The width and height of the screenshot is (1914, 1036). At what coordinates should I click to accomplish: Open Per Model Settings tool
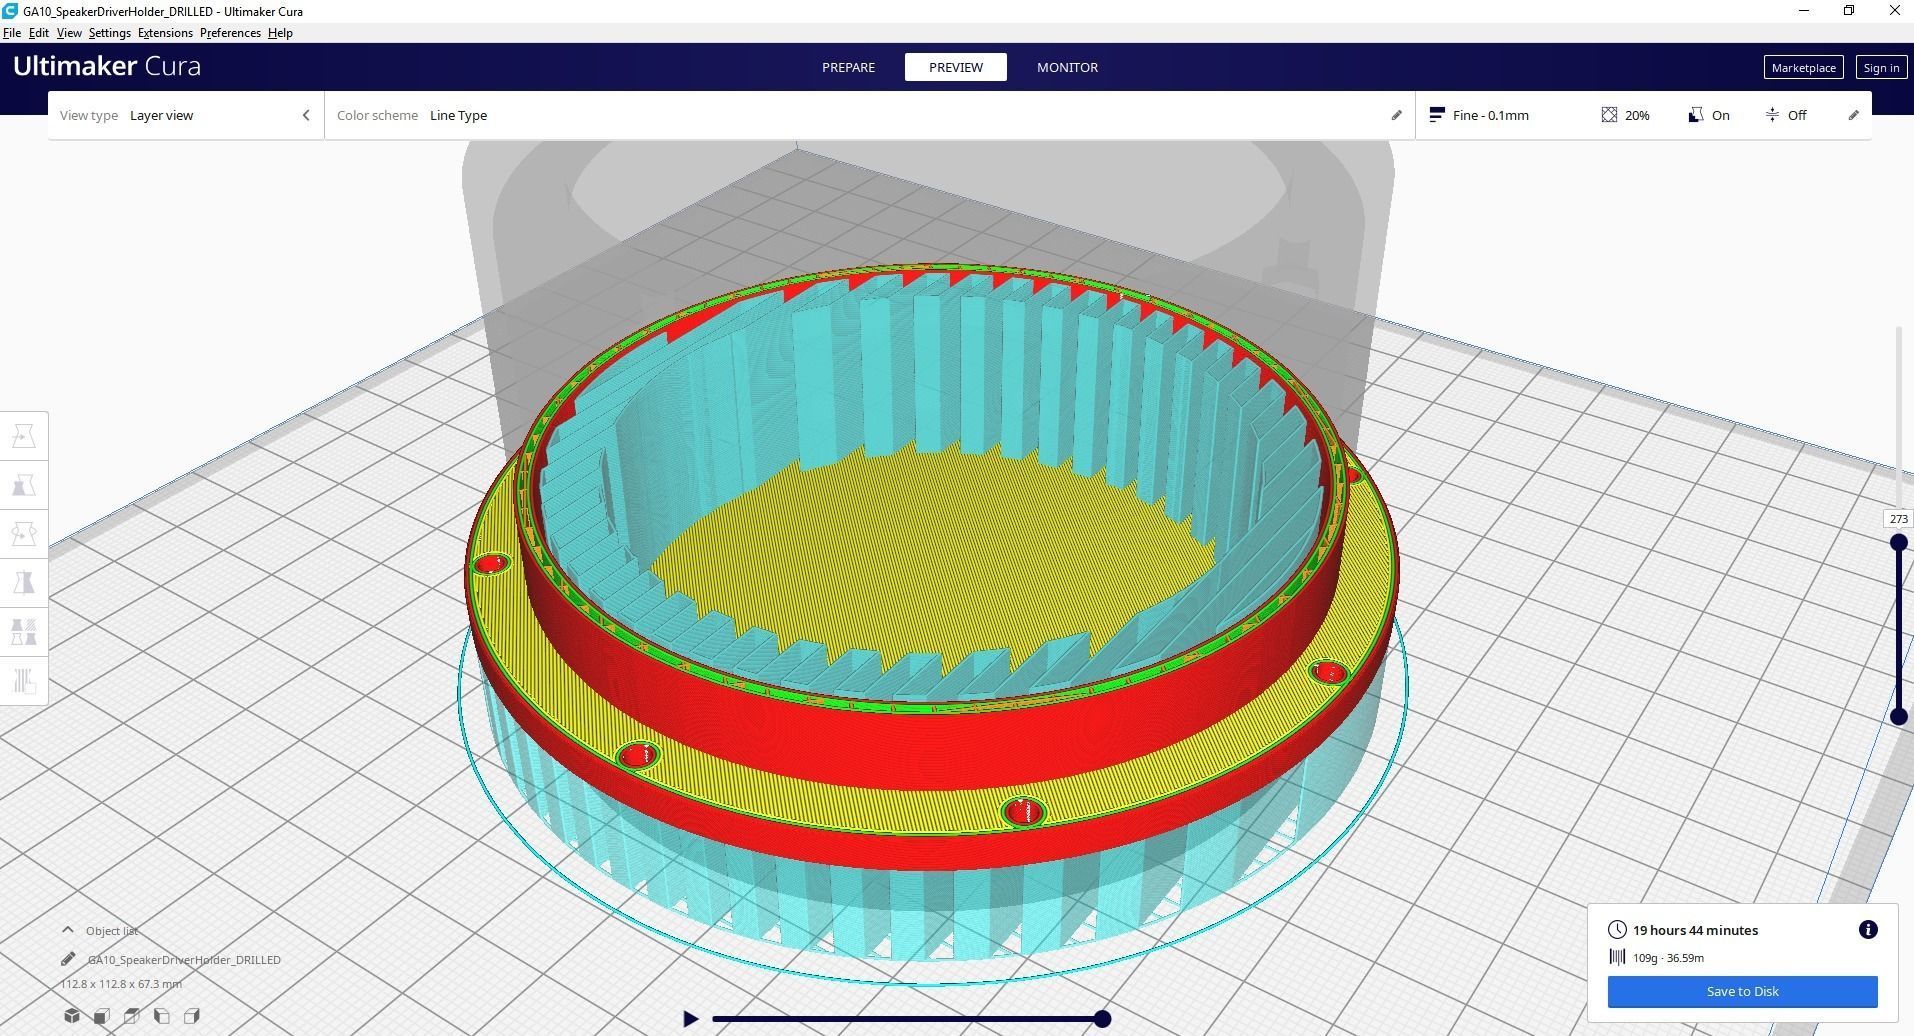[x=24, y=631]
